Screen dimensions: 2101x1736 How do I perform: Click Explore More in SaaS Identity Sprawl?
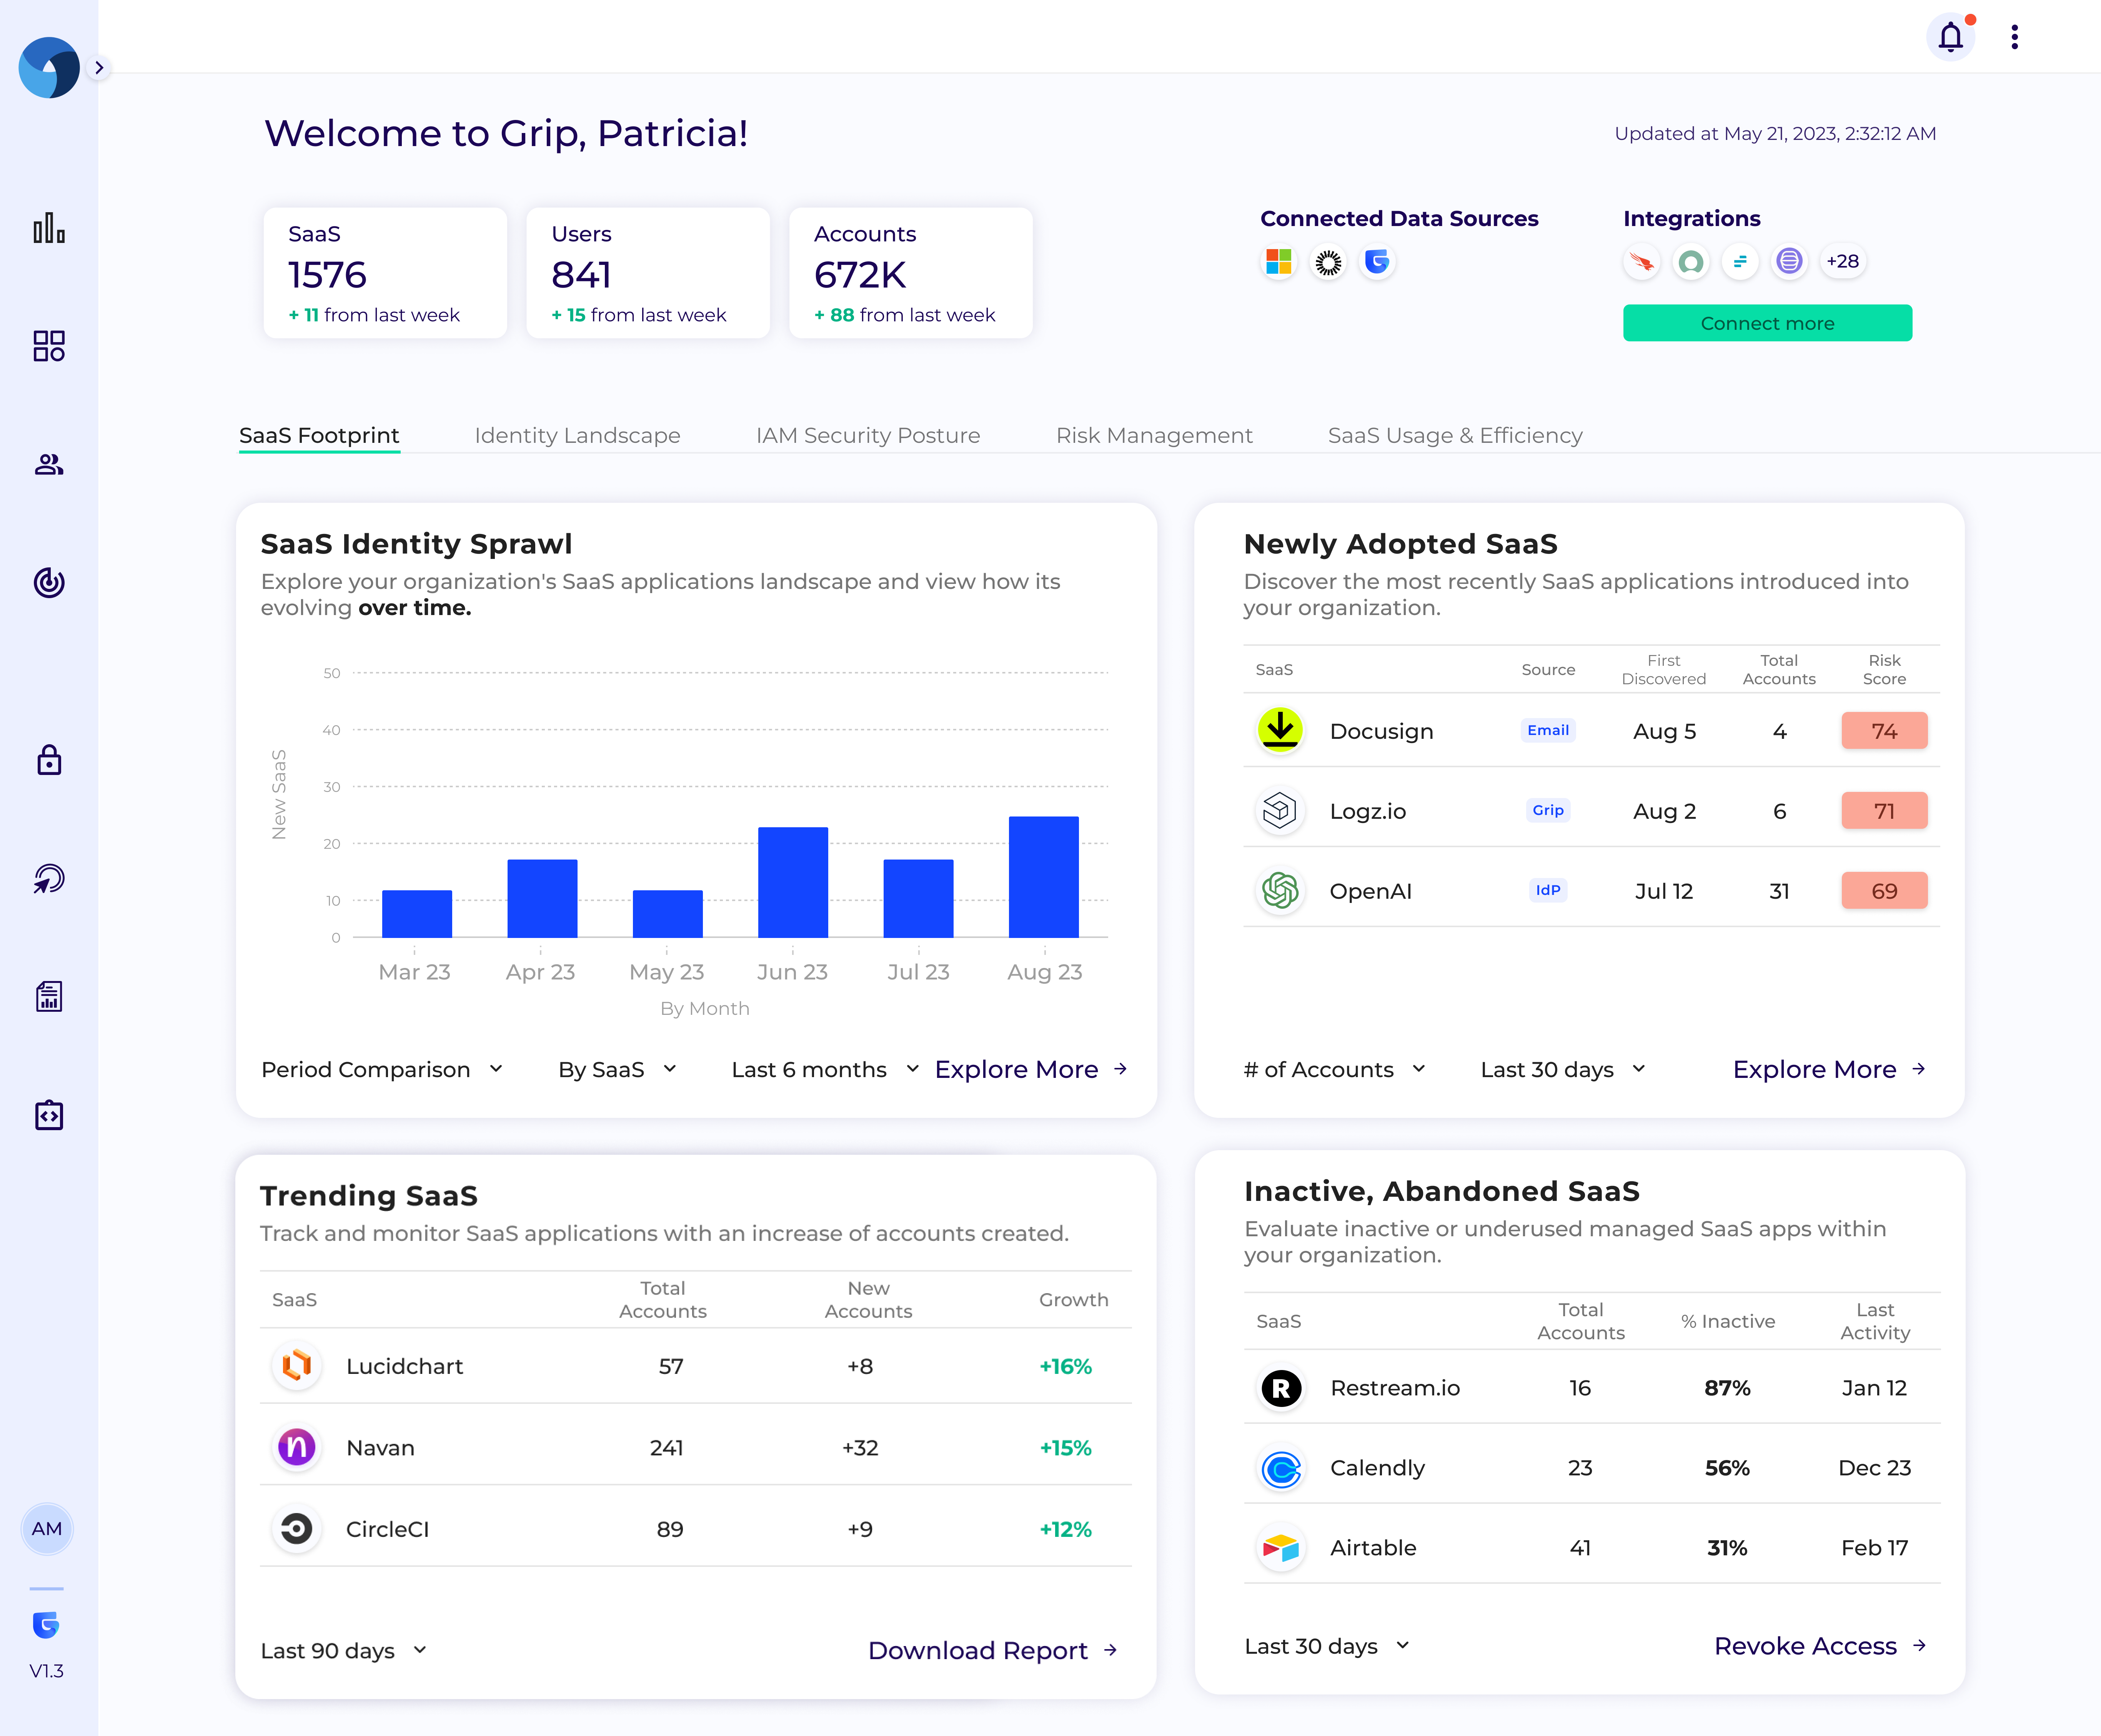tap(1031, 1069)
